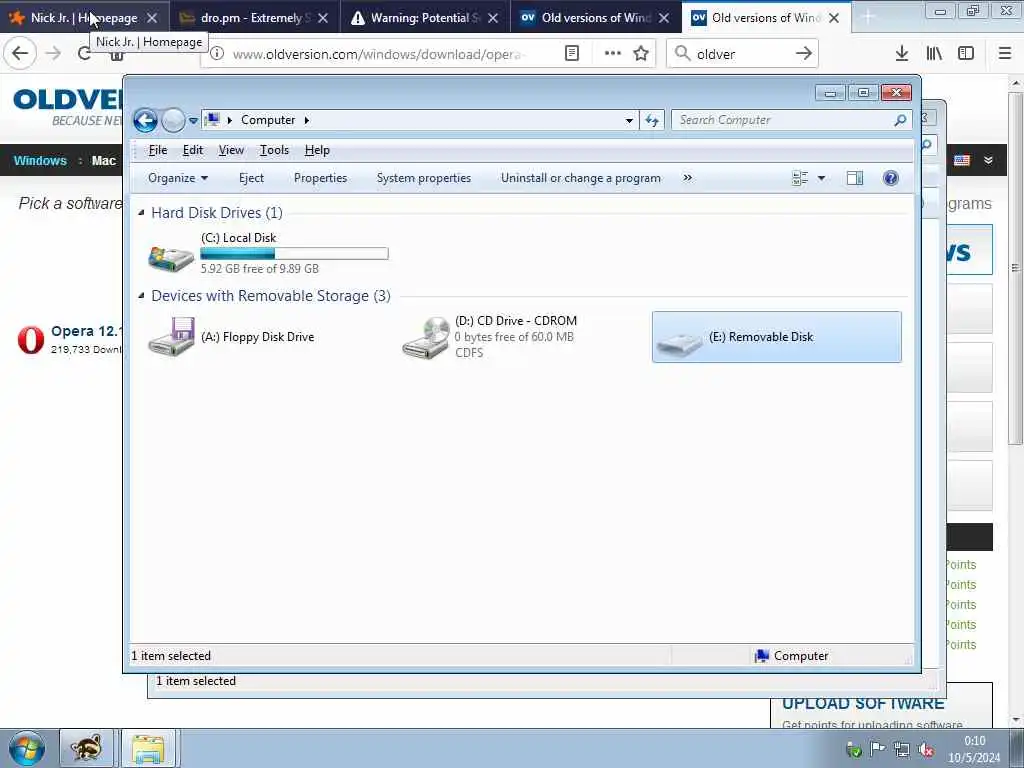This screenshot has height=768, width=1024.
Task: Click System properties
Action: 423,178
